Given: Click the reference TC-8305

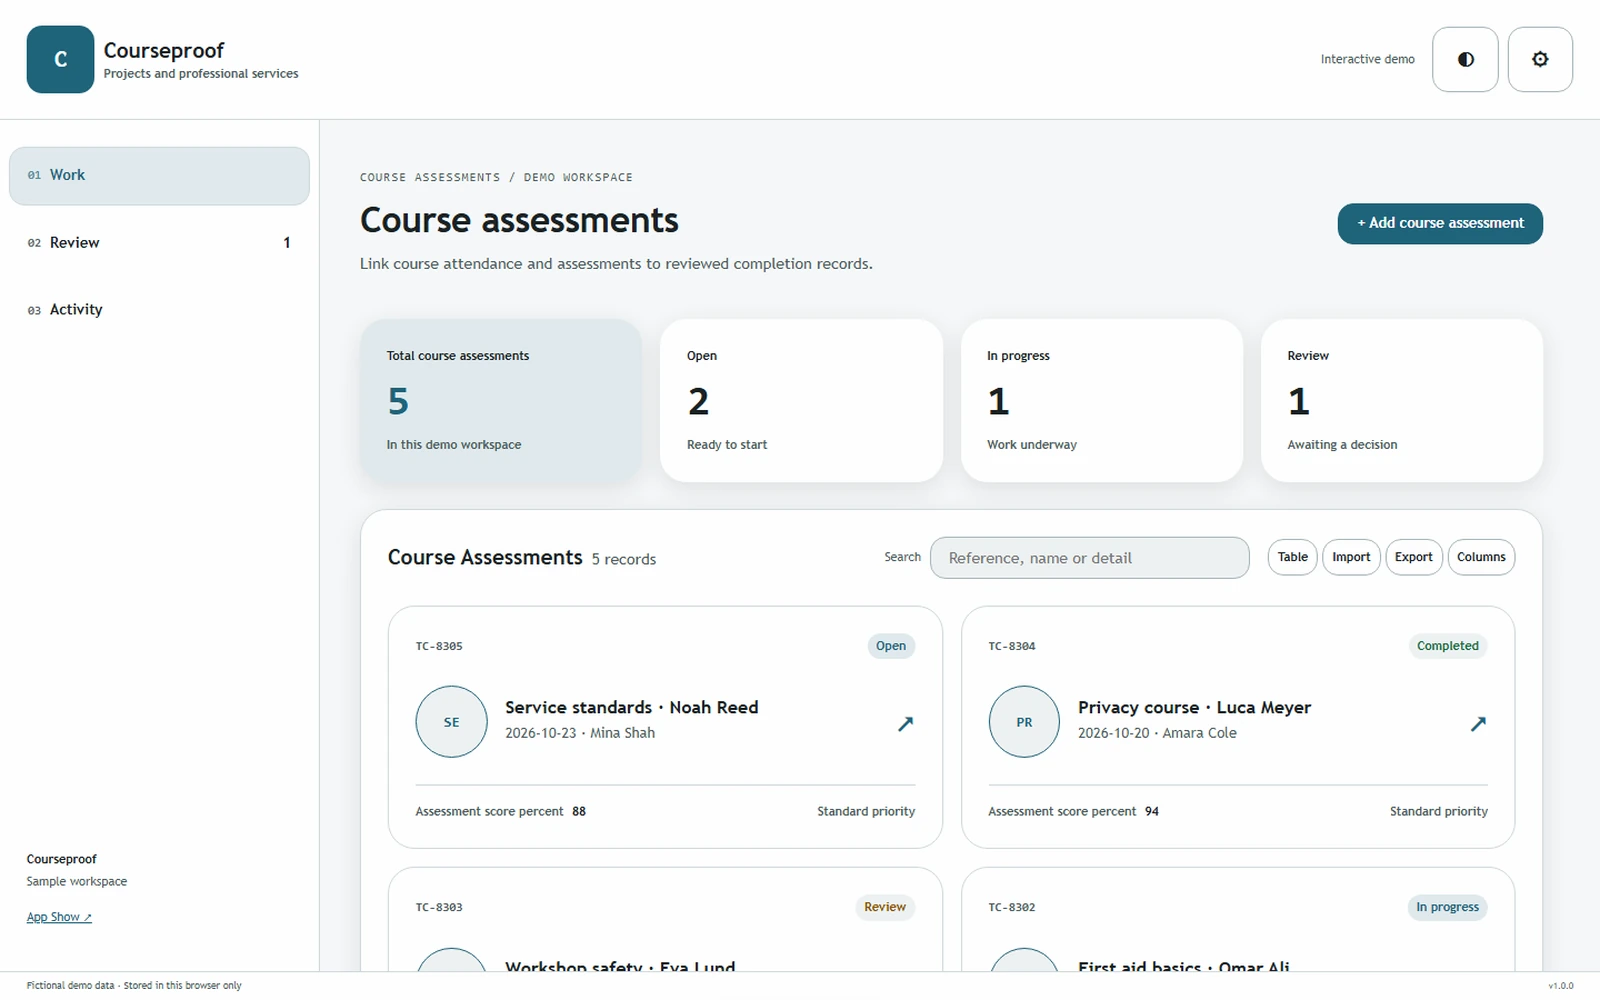Looking at the screenshot, I should point(439,646).
